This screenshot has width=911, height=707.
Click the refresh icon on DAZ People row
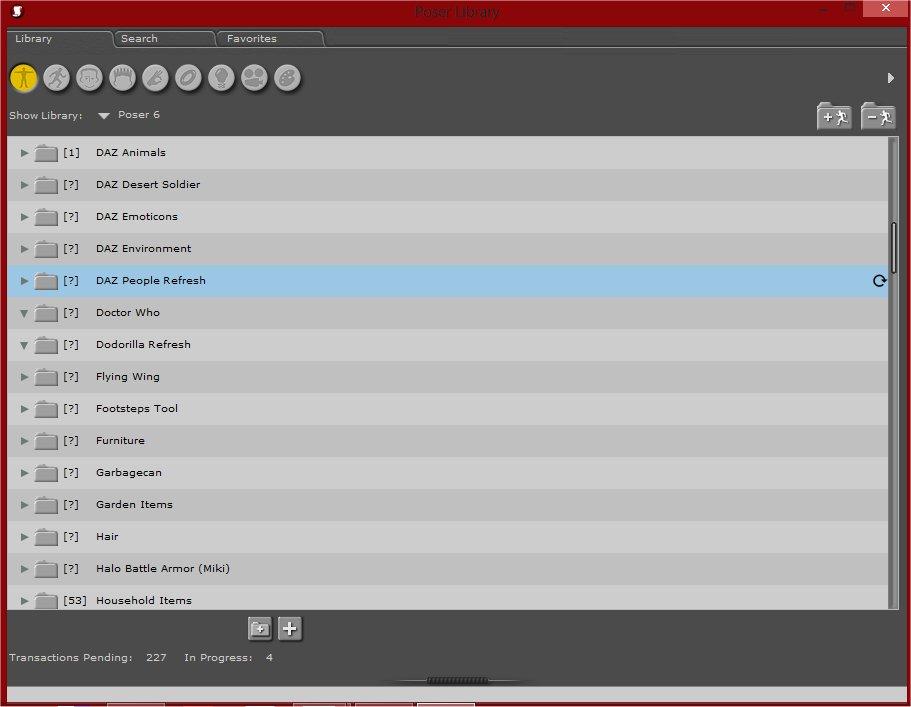tap(880, 281)
